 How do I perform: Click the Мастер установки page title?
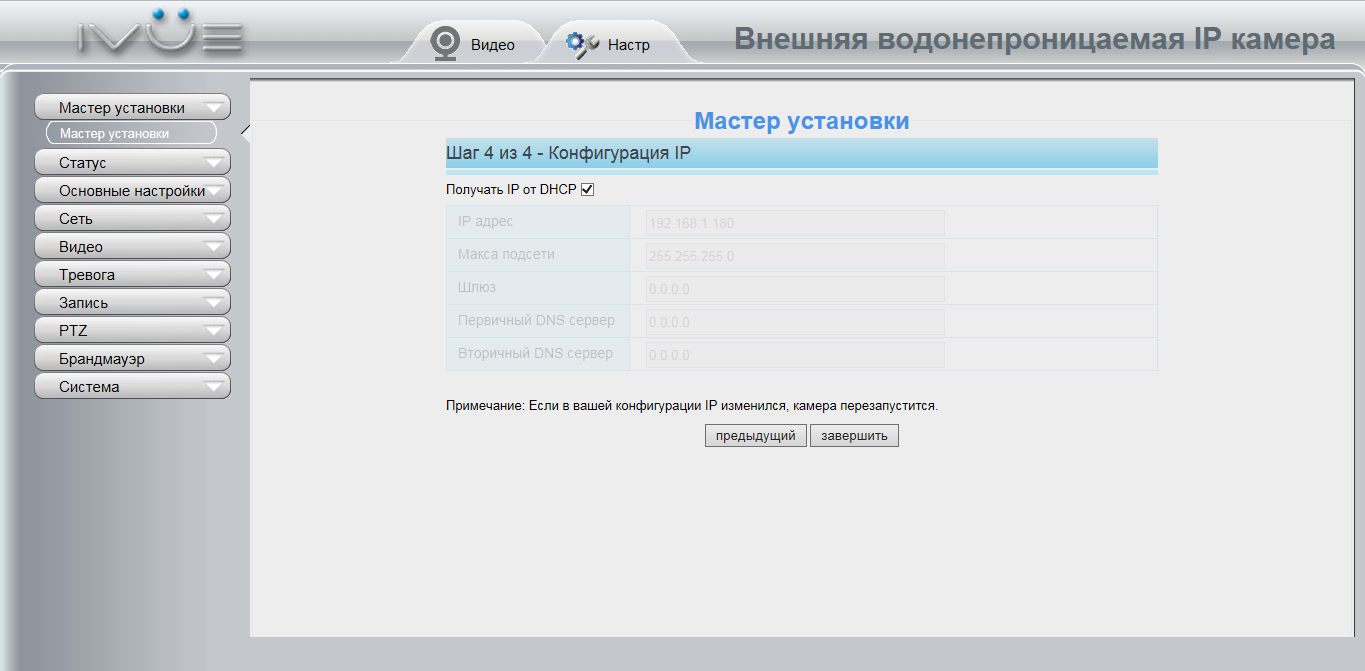pos(802,121)
